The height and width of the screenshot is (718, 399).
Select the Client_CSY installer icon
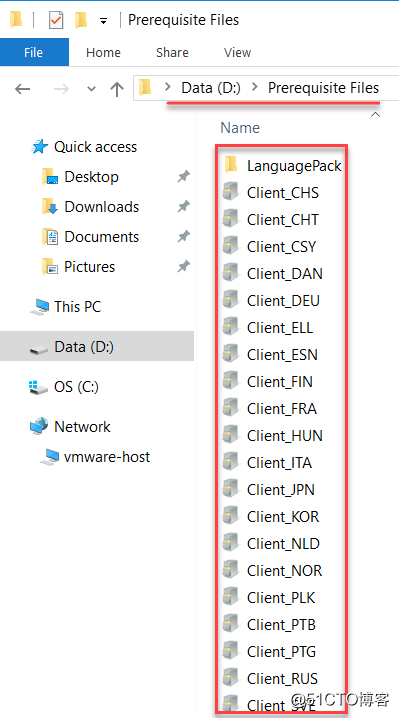[231, 246]
